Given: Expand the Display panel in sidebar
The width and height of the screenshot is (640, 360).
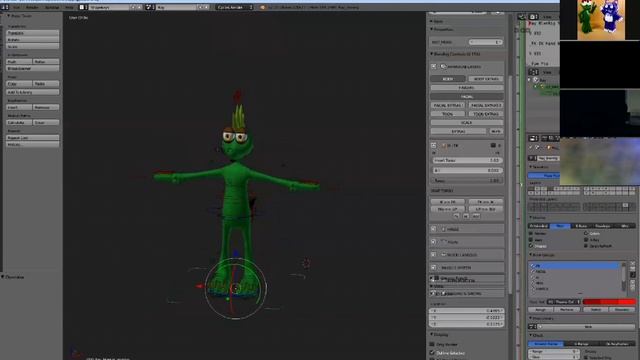Looking at the screenshot, I should [440, 335].
